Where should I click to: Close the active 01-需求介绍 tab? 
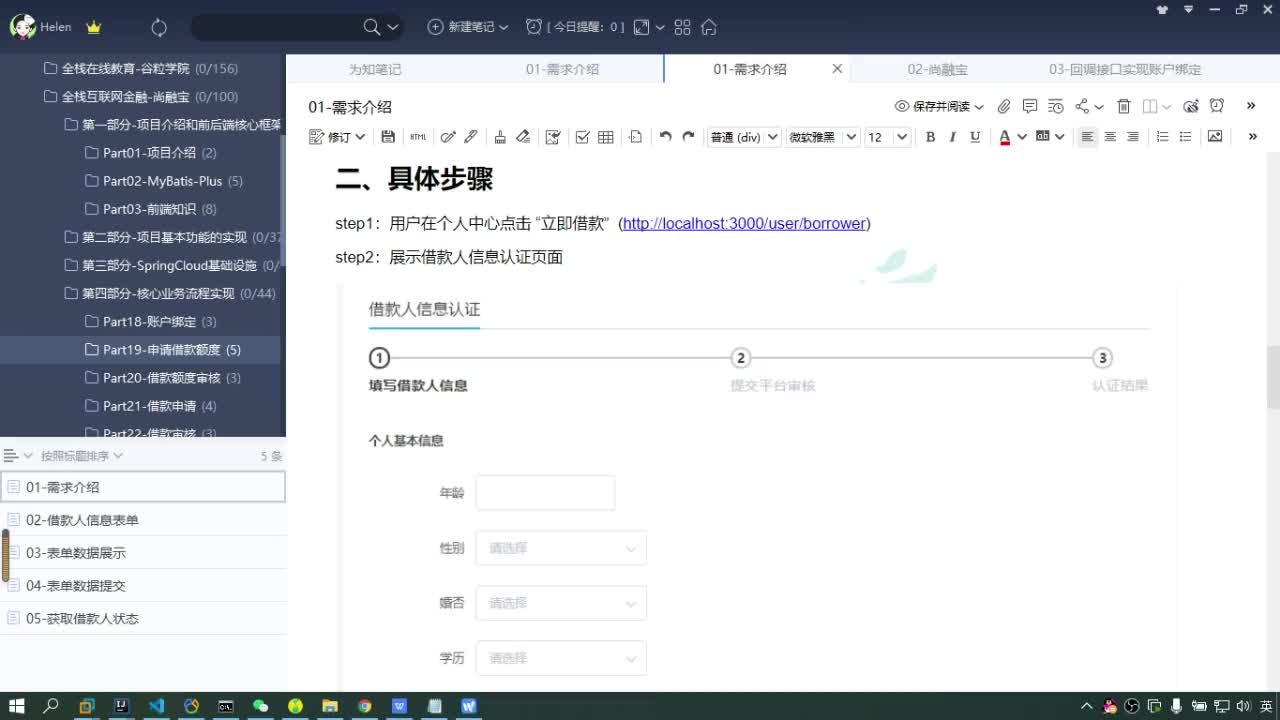pos(837,69)
